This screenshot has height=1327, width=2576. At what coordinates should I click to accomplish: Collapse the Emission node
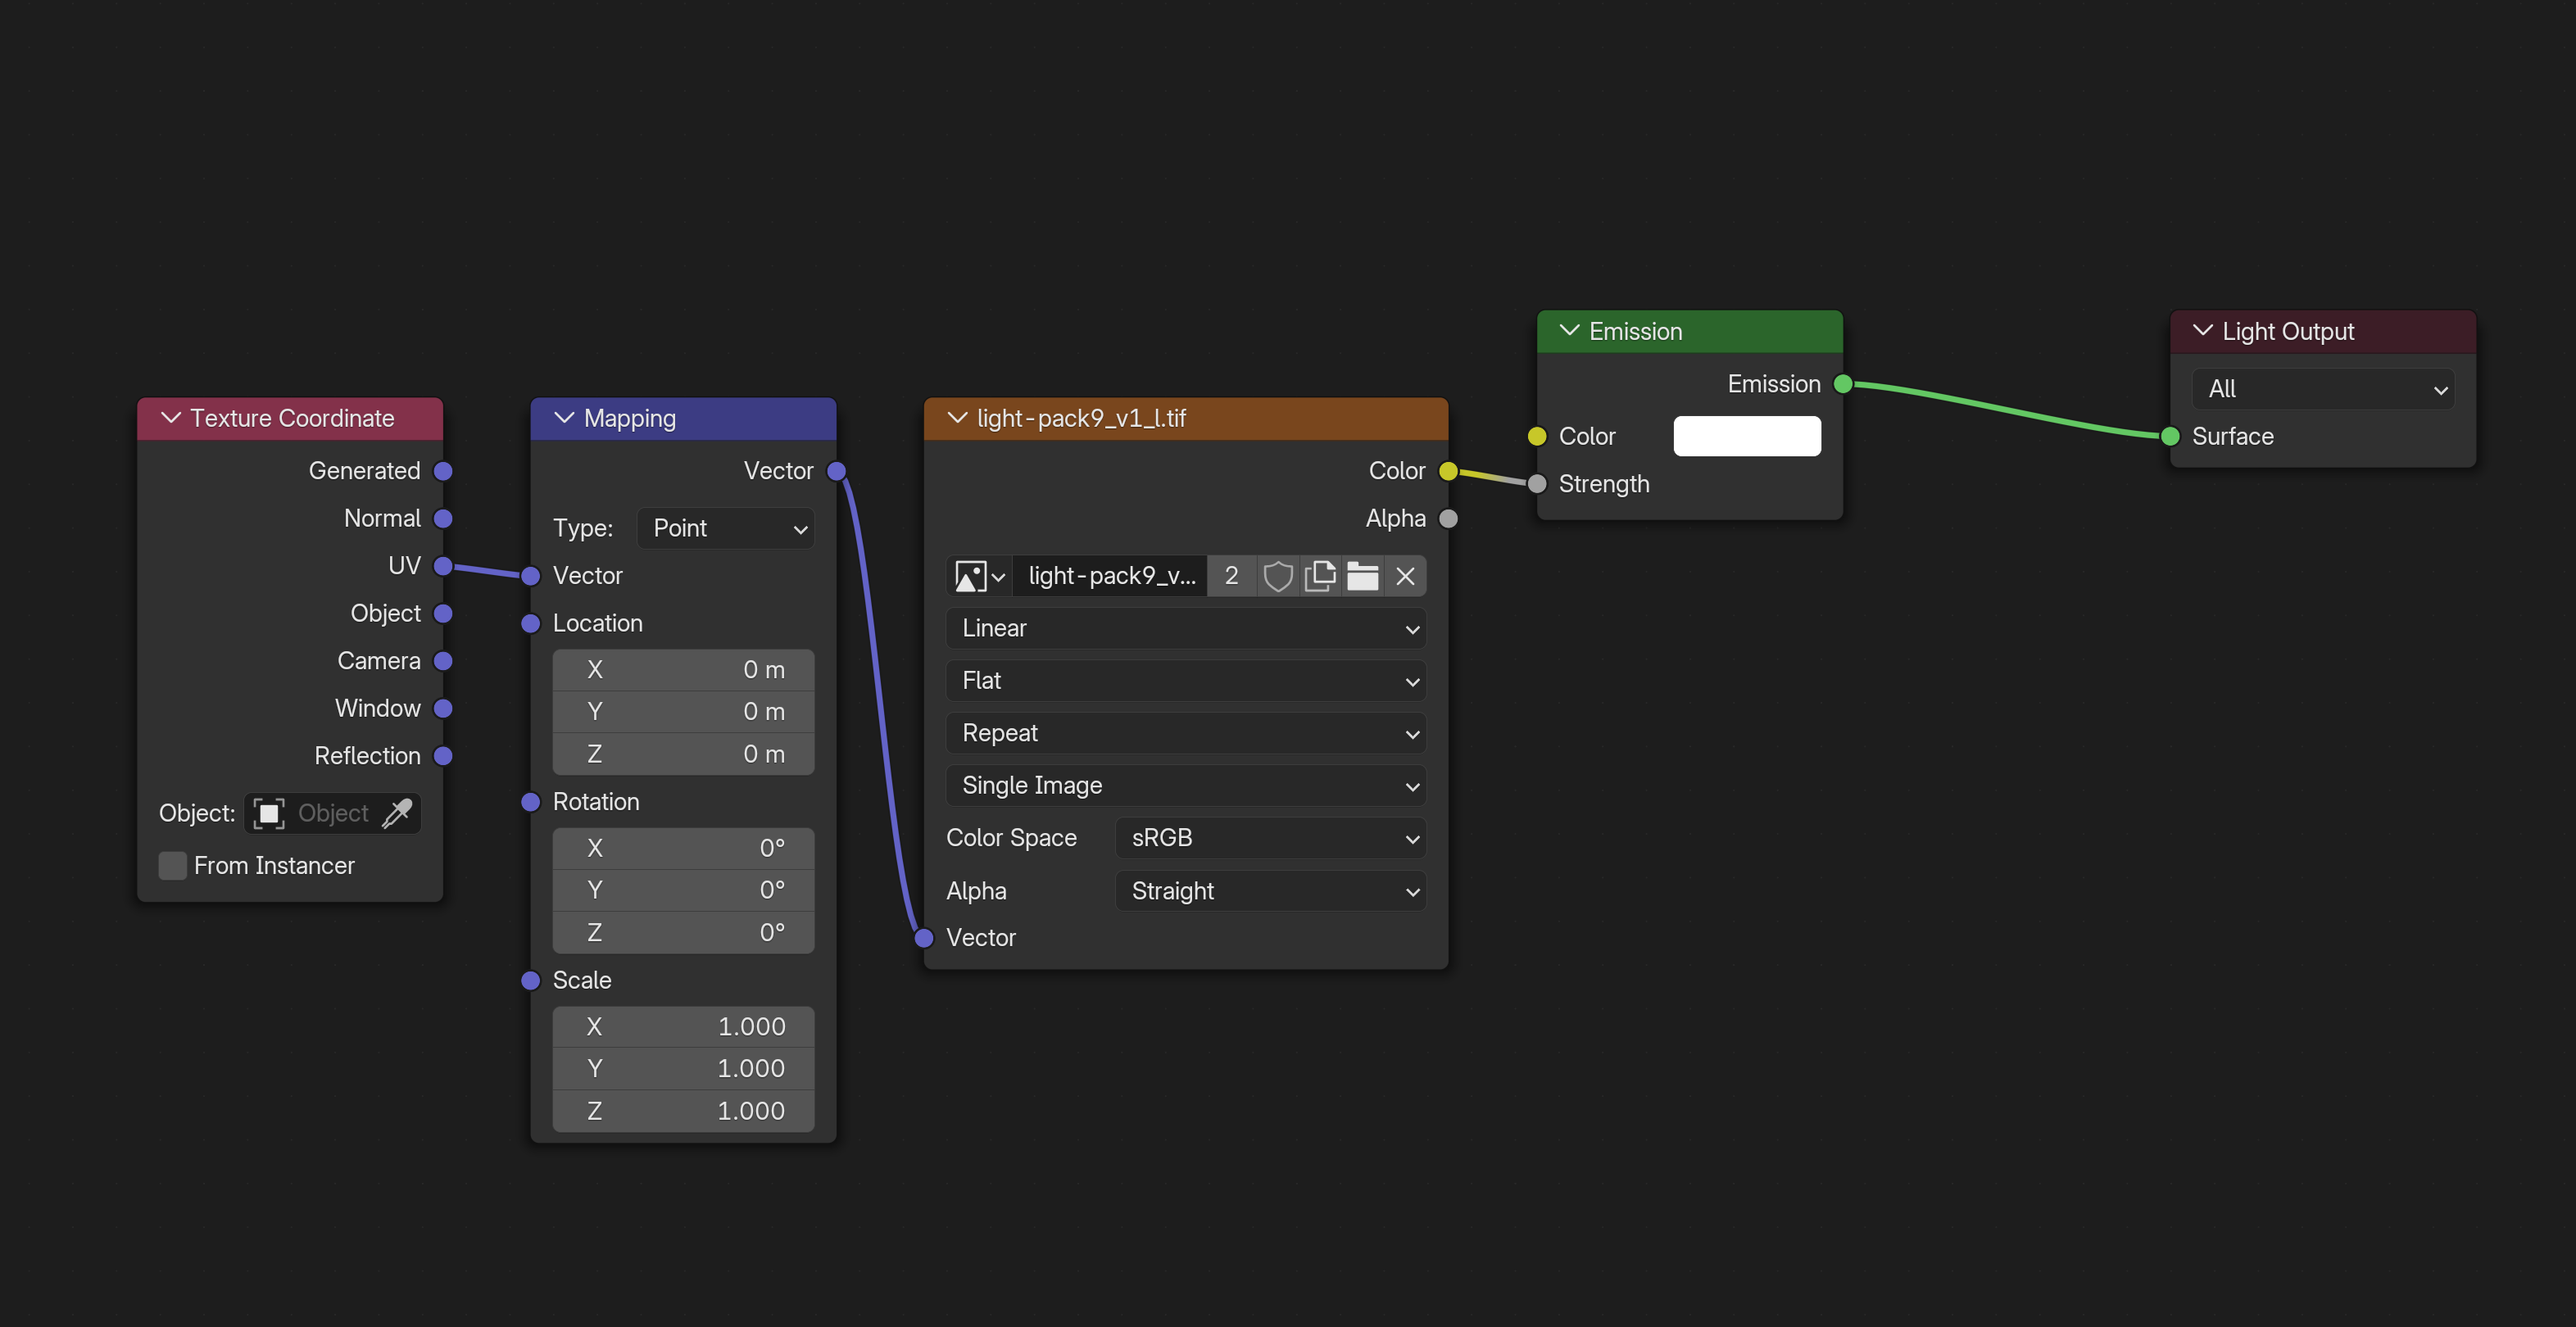pyautogui.click(x=1569, y=331)
